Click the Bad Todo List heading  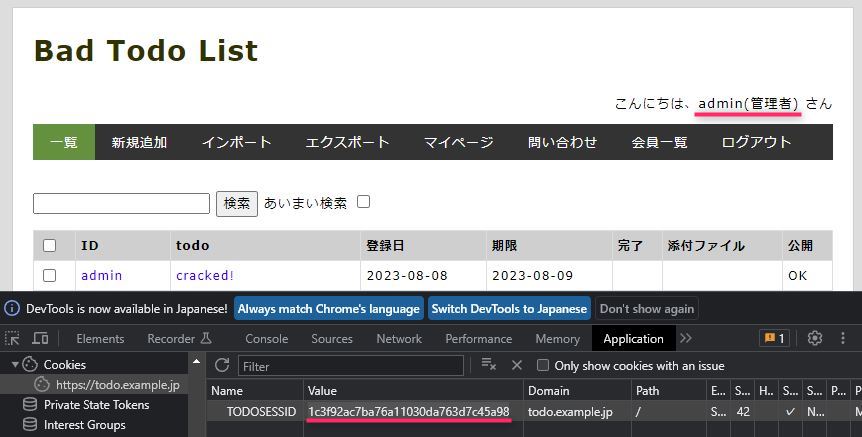[x=146, y=51]
